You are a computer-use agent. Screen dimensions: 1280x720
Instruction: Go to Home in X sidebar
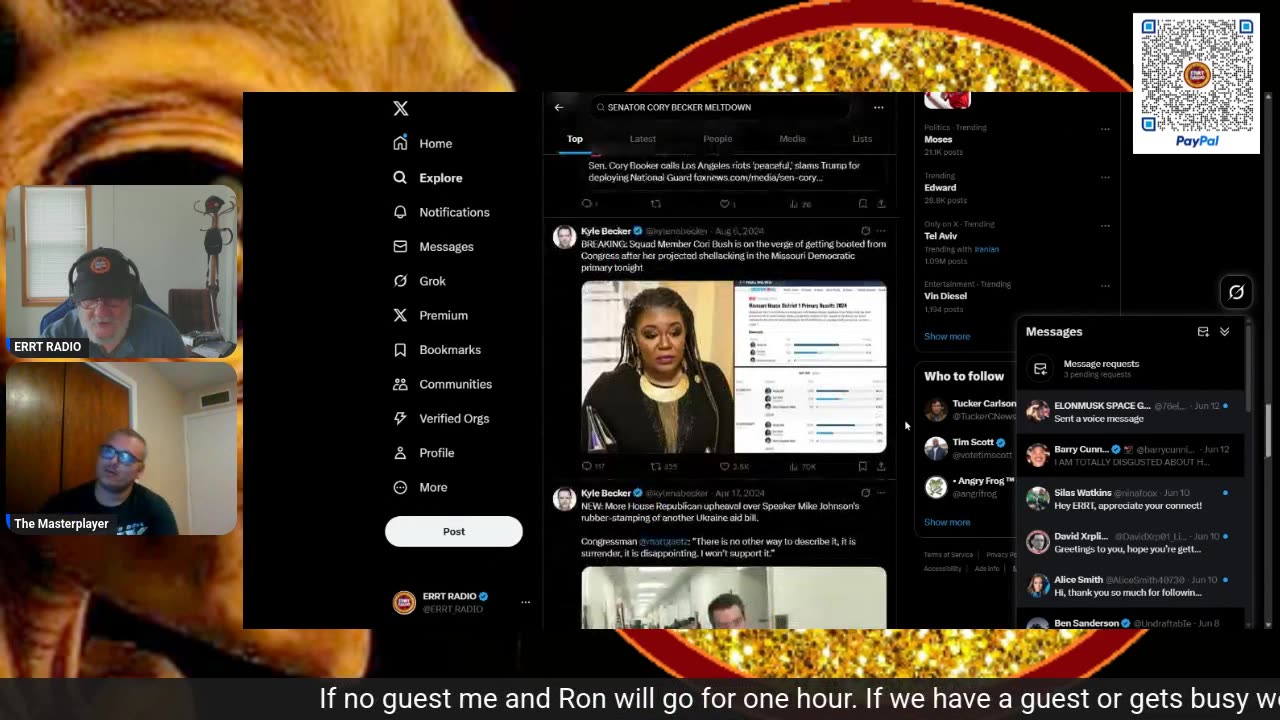click(423, 143)
